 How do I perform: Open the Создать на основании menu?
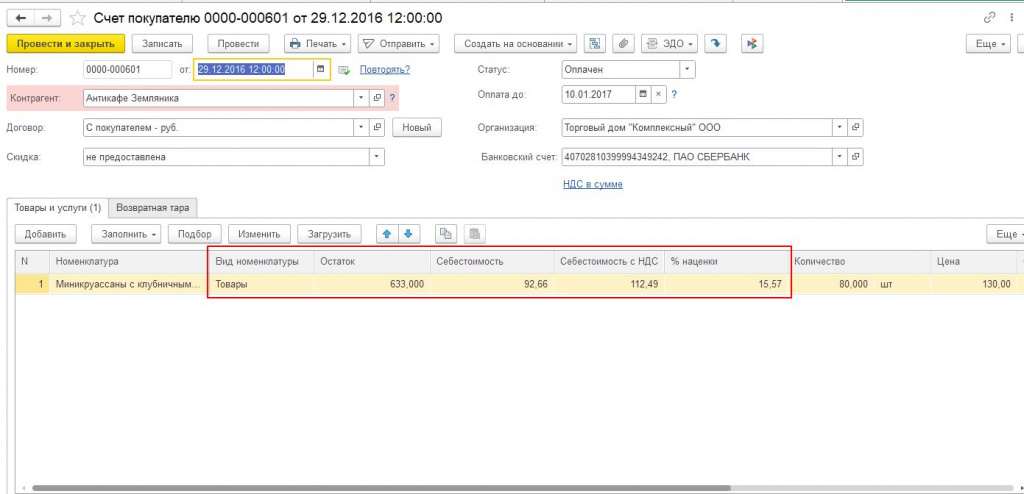(515, 44)
